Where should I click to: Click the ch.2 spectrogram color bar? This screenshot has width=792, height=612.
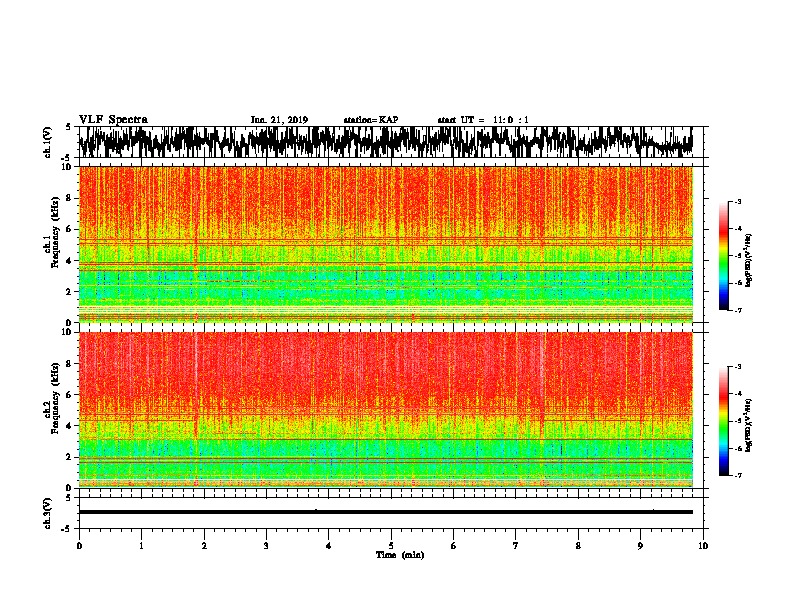pyautogui.click(x=723, y=421)
